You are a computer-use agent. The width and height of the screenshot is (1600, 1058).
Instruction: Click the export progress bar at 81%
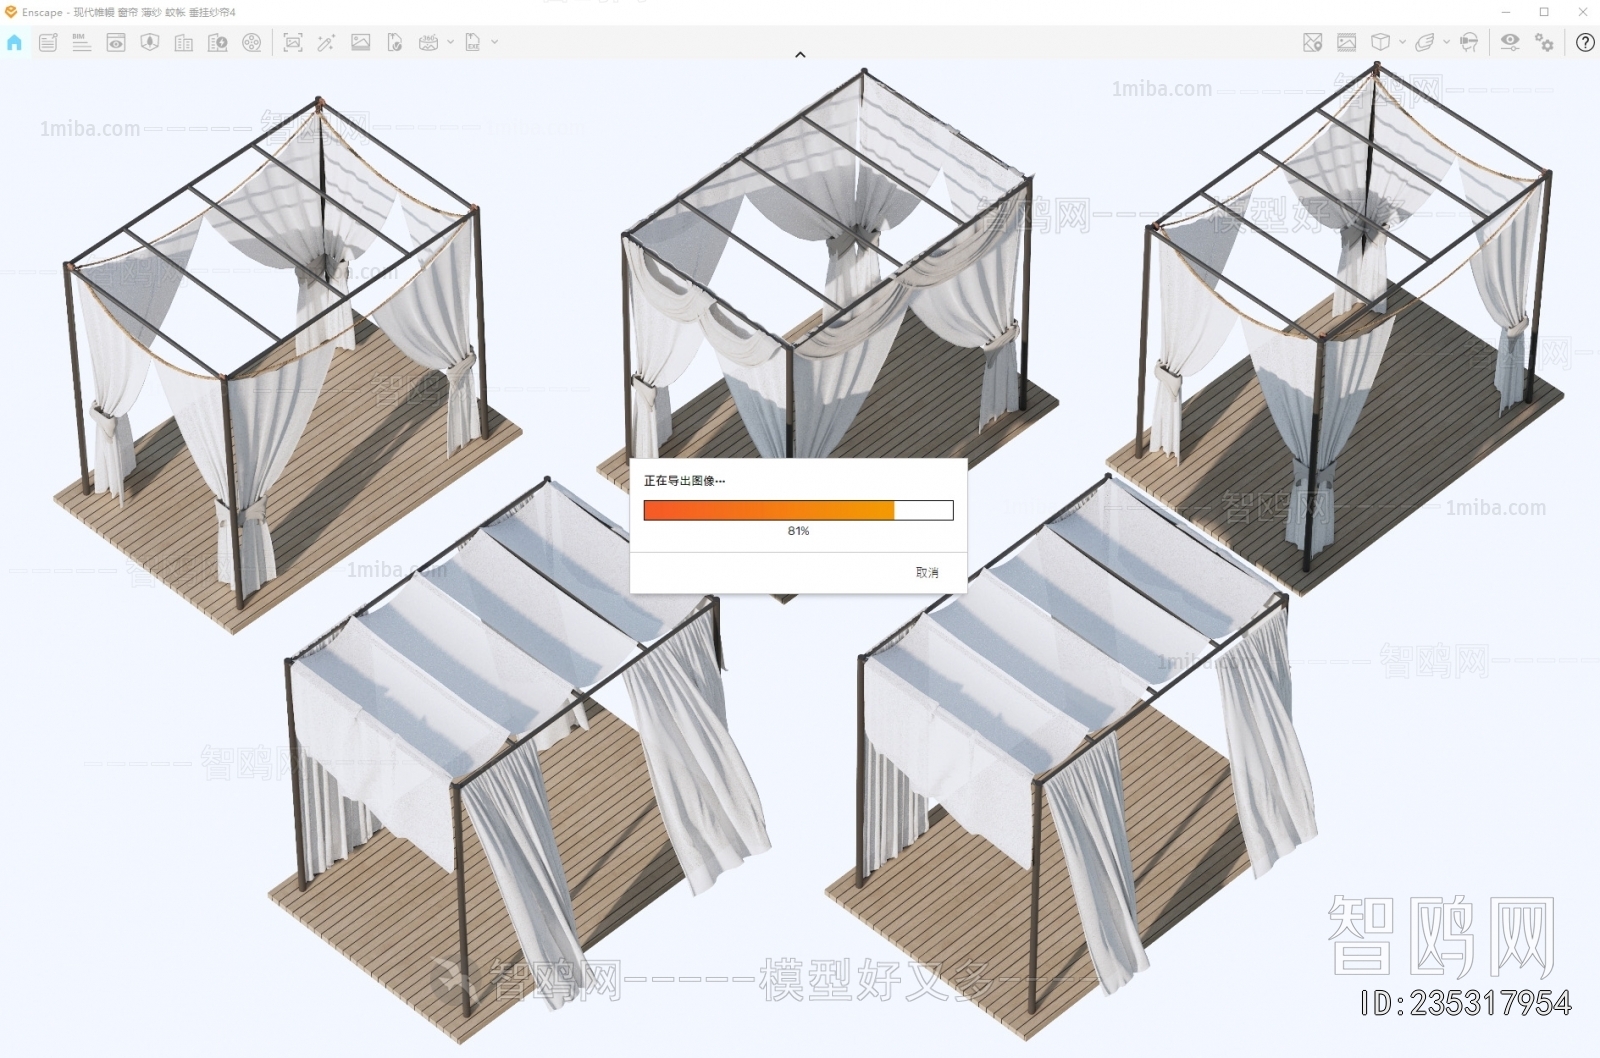798,511
